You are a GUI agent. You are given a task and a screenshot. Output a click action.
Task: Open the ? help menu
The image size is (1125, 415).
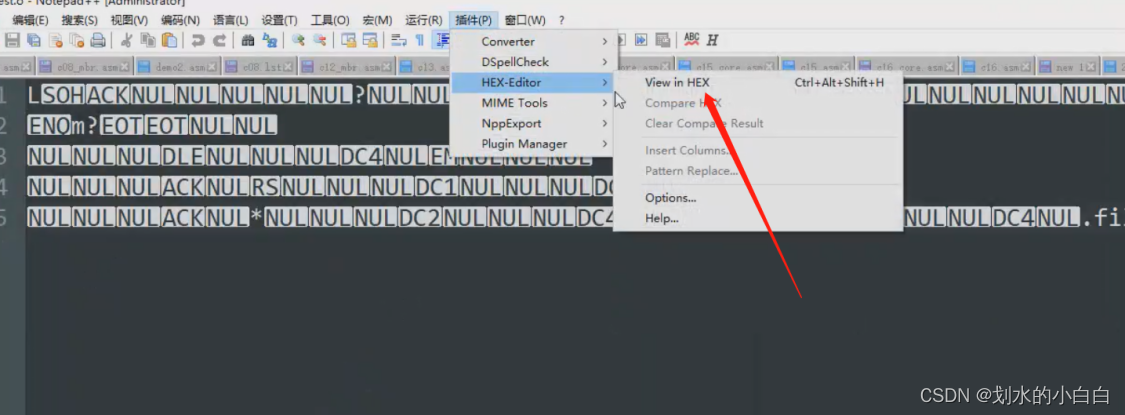[562, 20]
